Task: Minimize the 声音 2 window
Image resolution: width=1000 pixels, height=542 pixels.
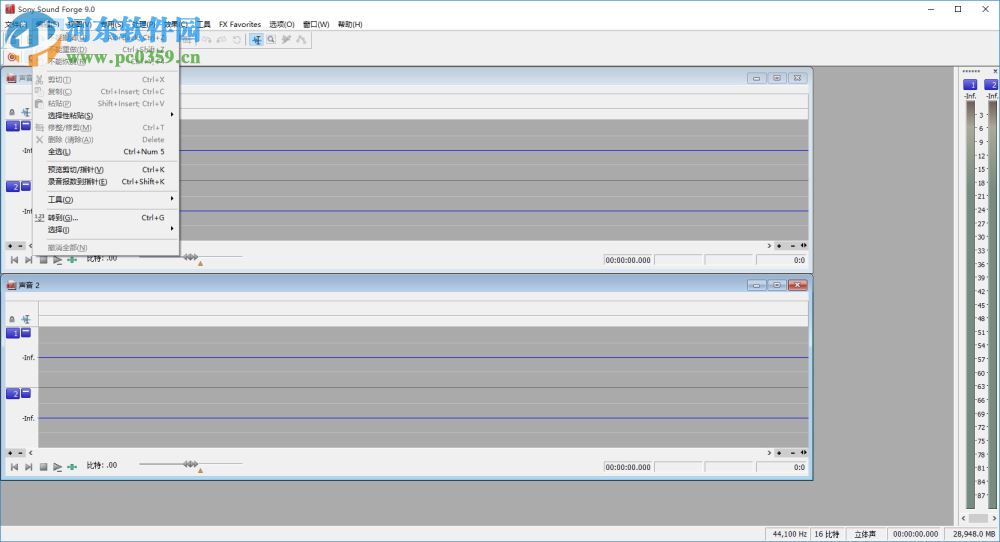Action: click(756, 285)
